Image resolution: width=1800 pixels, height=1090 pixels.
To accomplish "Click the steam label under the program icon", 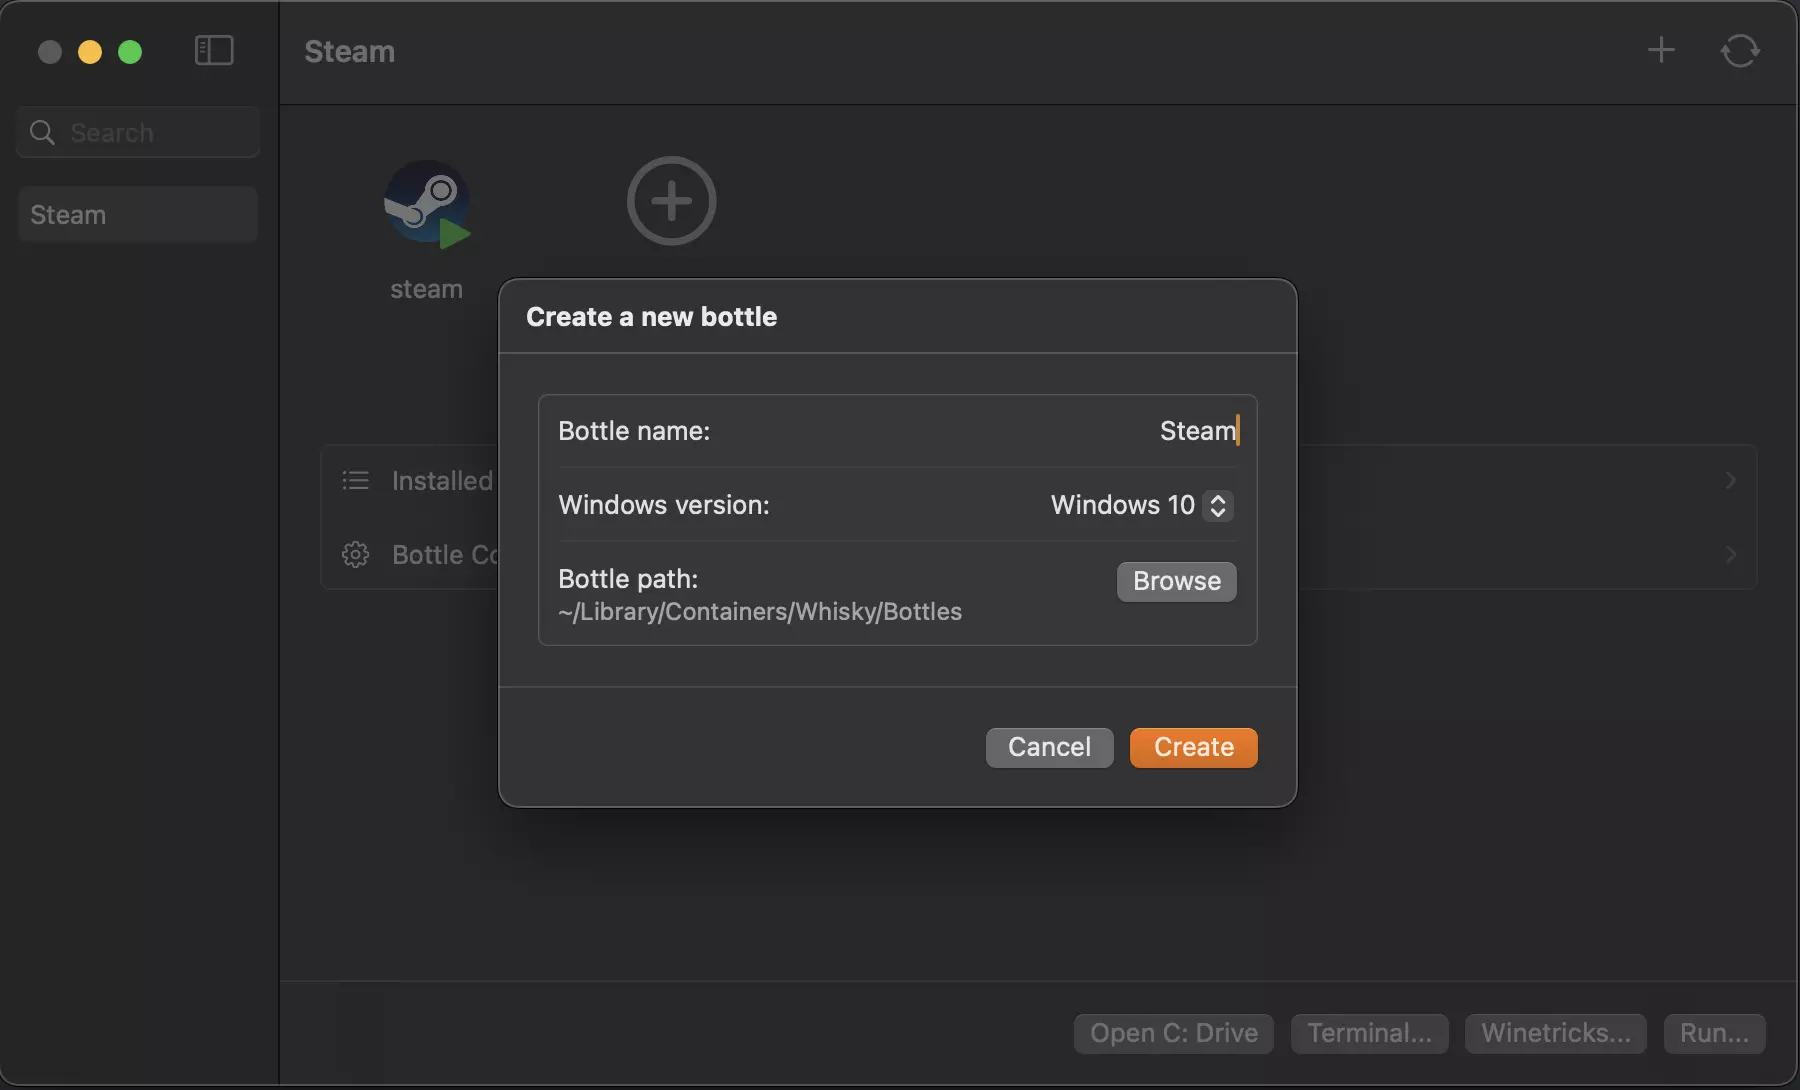I will [427, 289].
